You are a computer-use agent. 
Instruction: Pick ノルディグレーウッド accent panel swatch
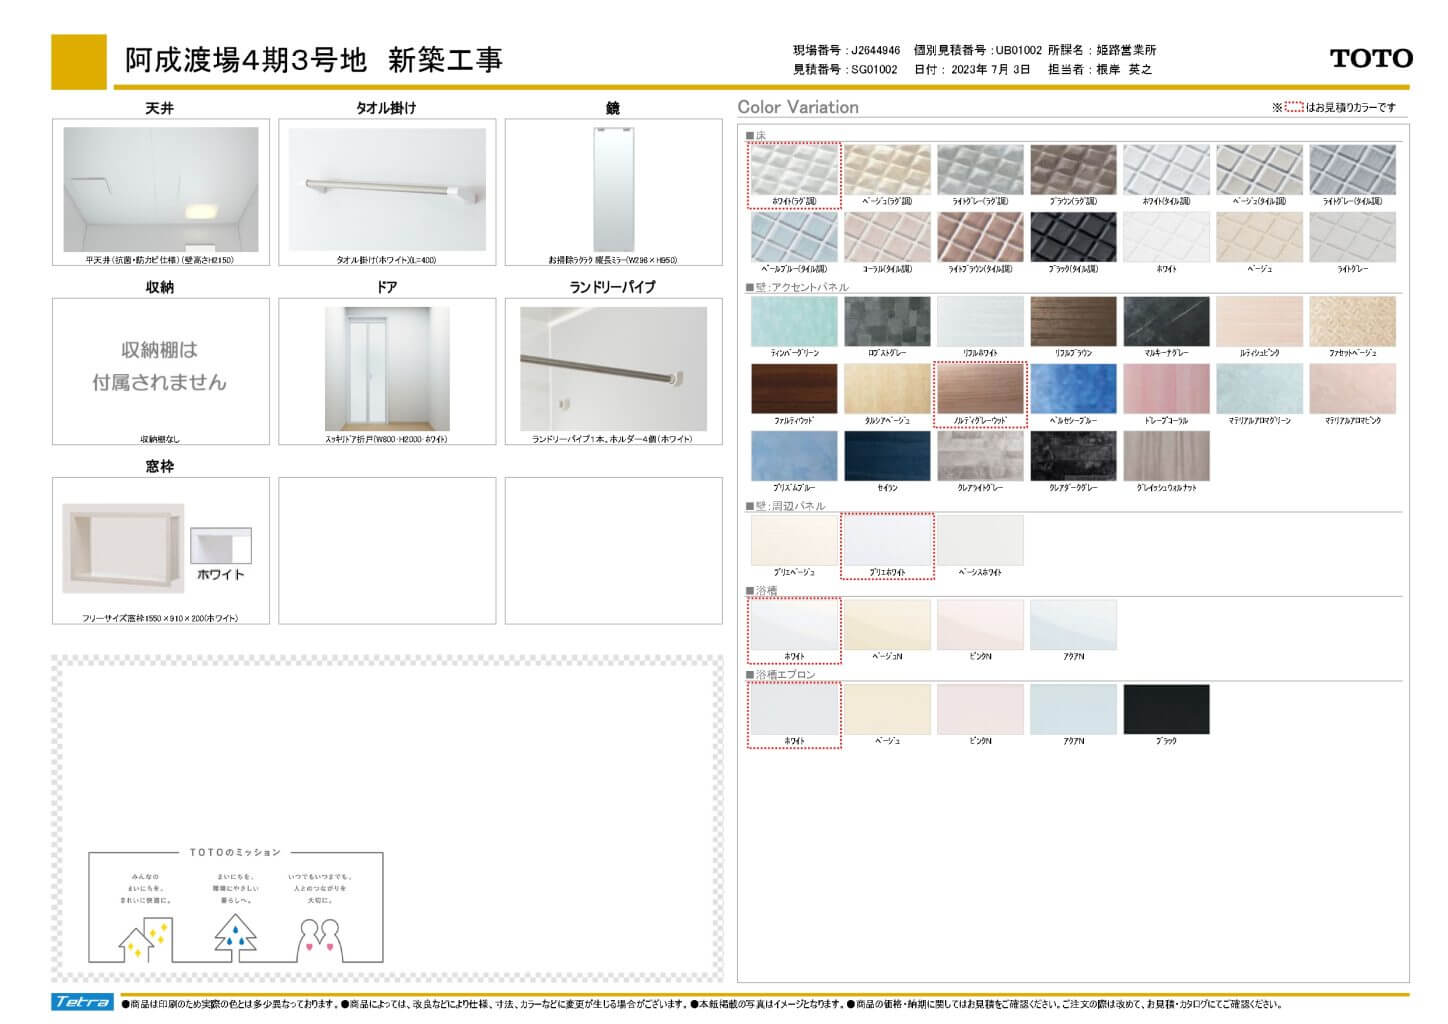point(980,389)
